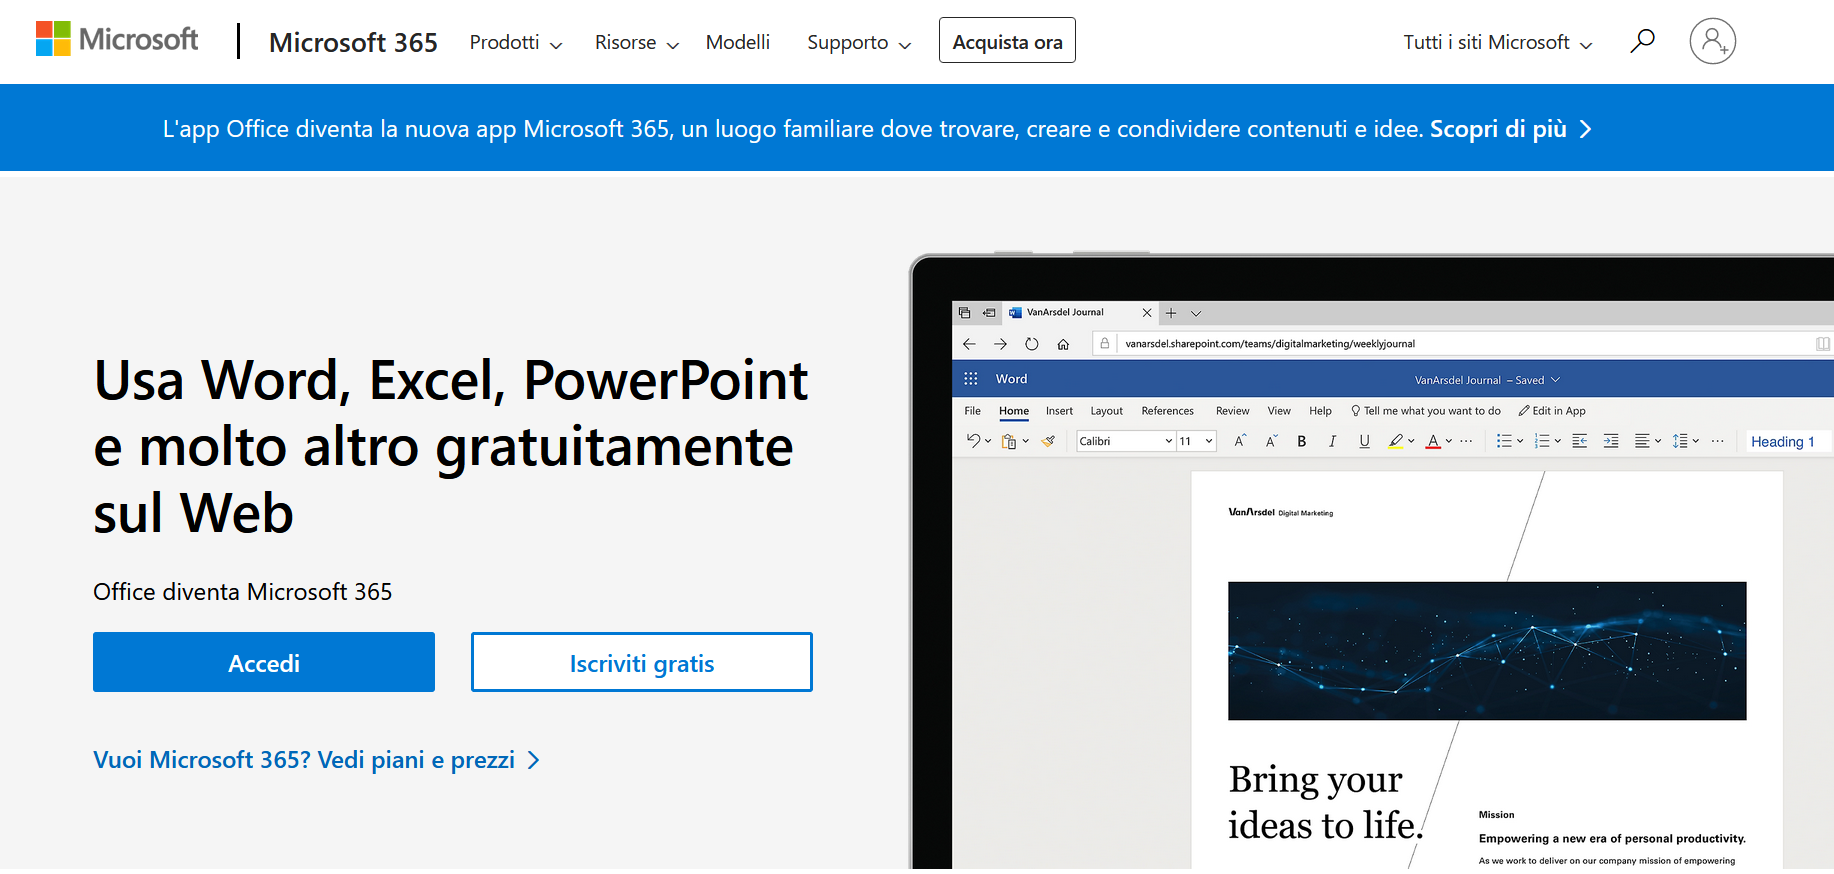Open Vedi piani e prezzi link

[317, 760]
